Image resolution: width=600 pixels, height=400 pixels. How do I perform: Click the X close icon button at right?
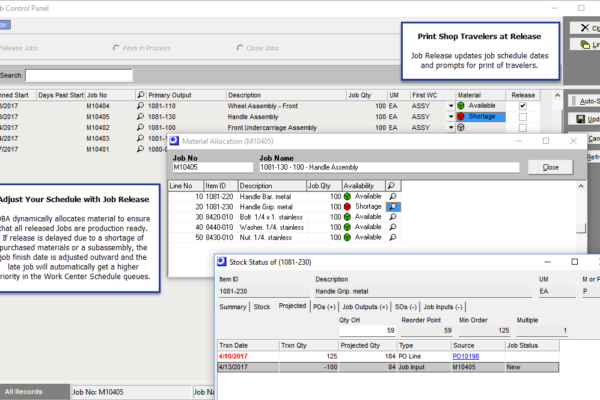click(585, 28)
